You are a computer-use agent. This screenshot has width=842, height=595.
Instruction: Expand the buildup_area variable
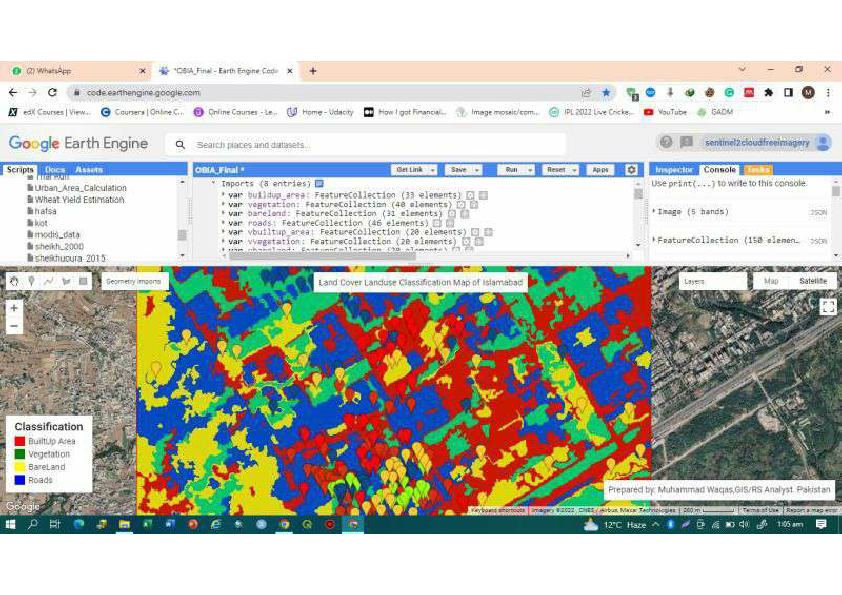pos(223,195)
